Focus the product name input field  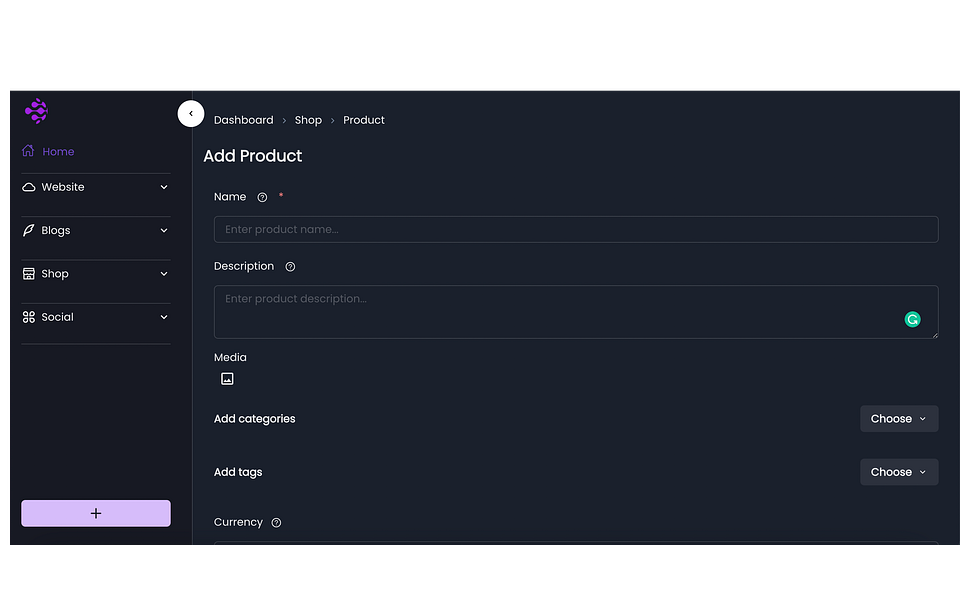(576, 230)
